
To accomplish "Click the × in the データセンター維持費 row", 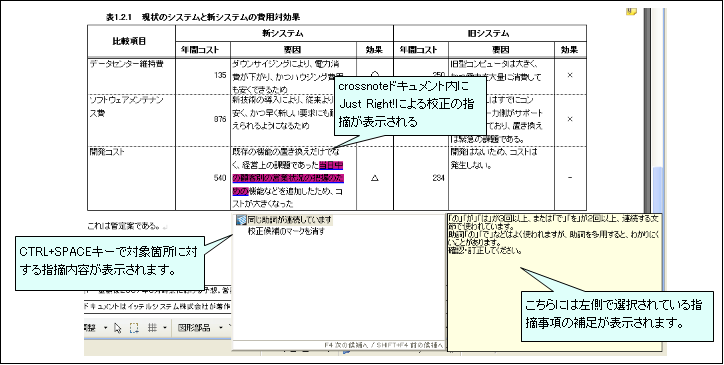I will [570, 75].
